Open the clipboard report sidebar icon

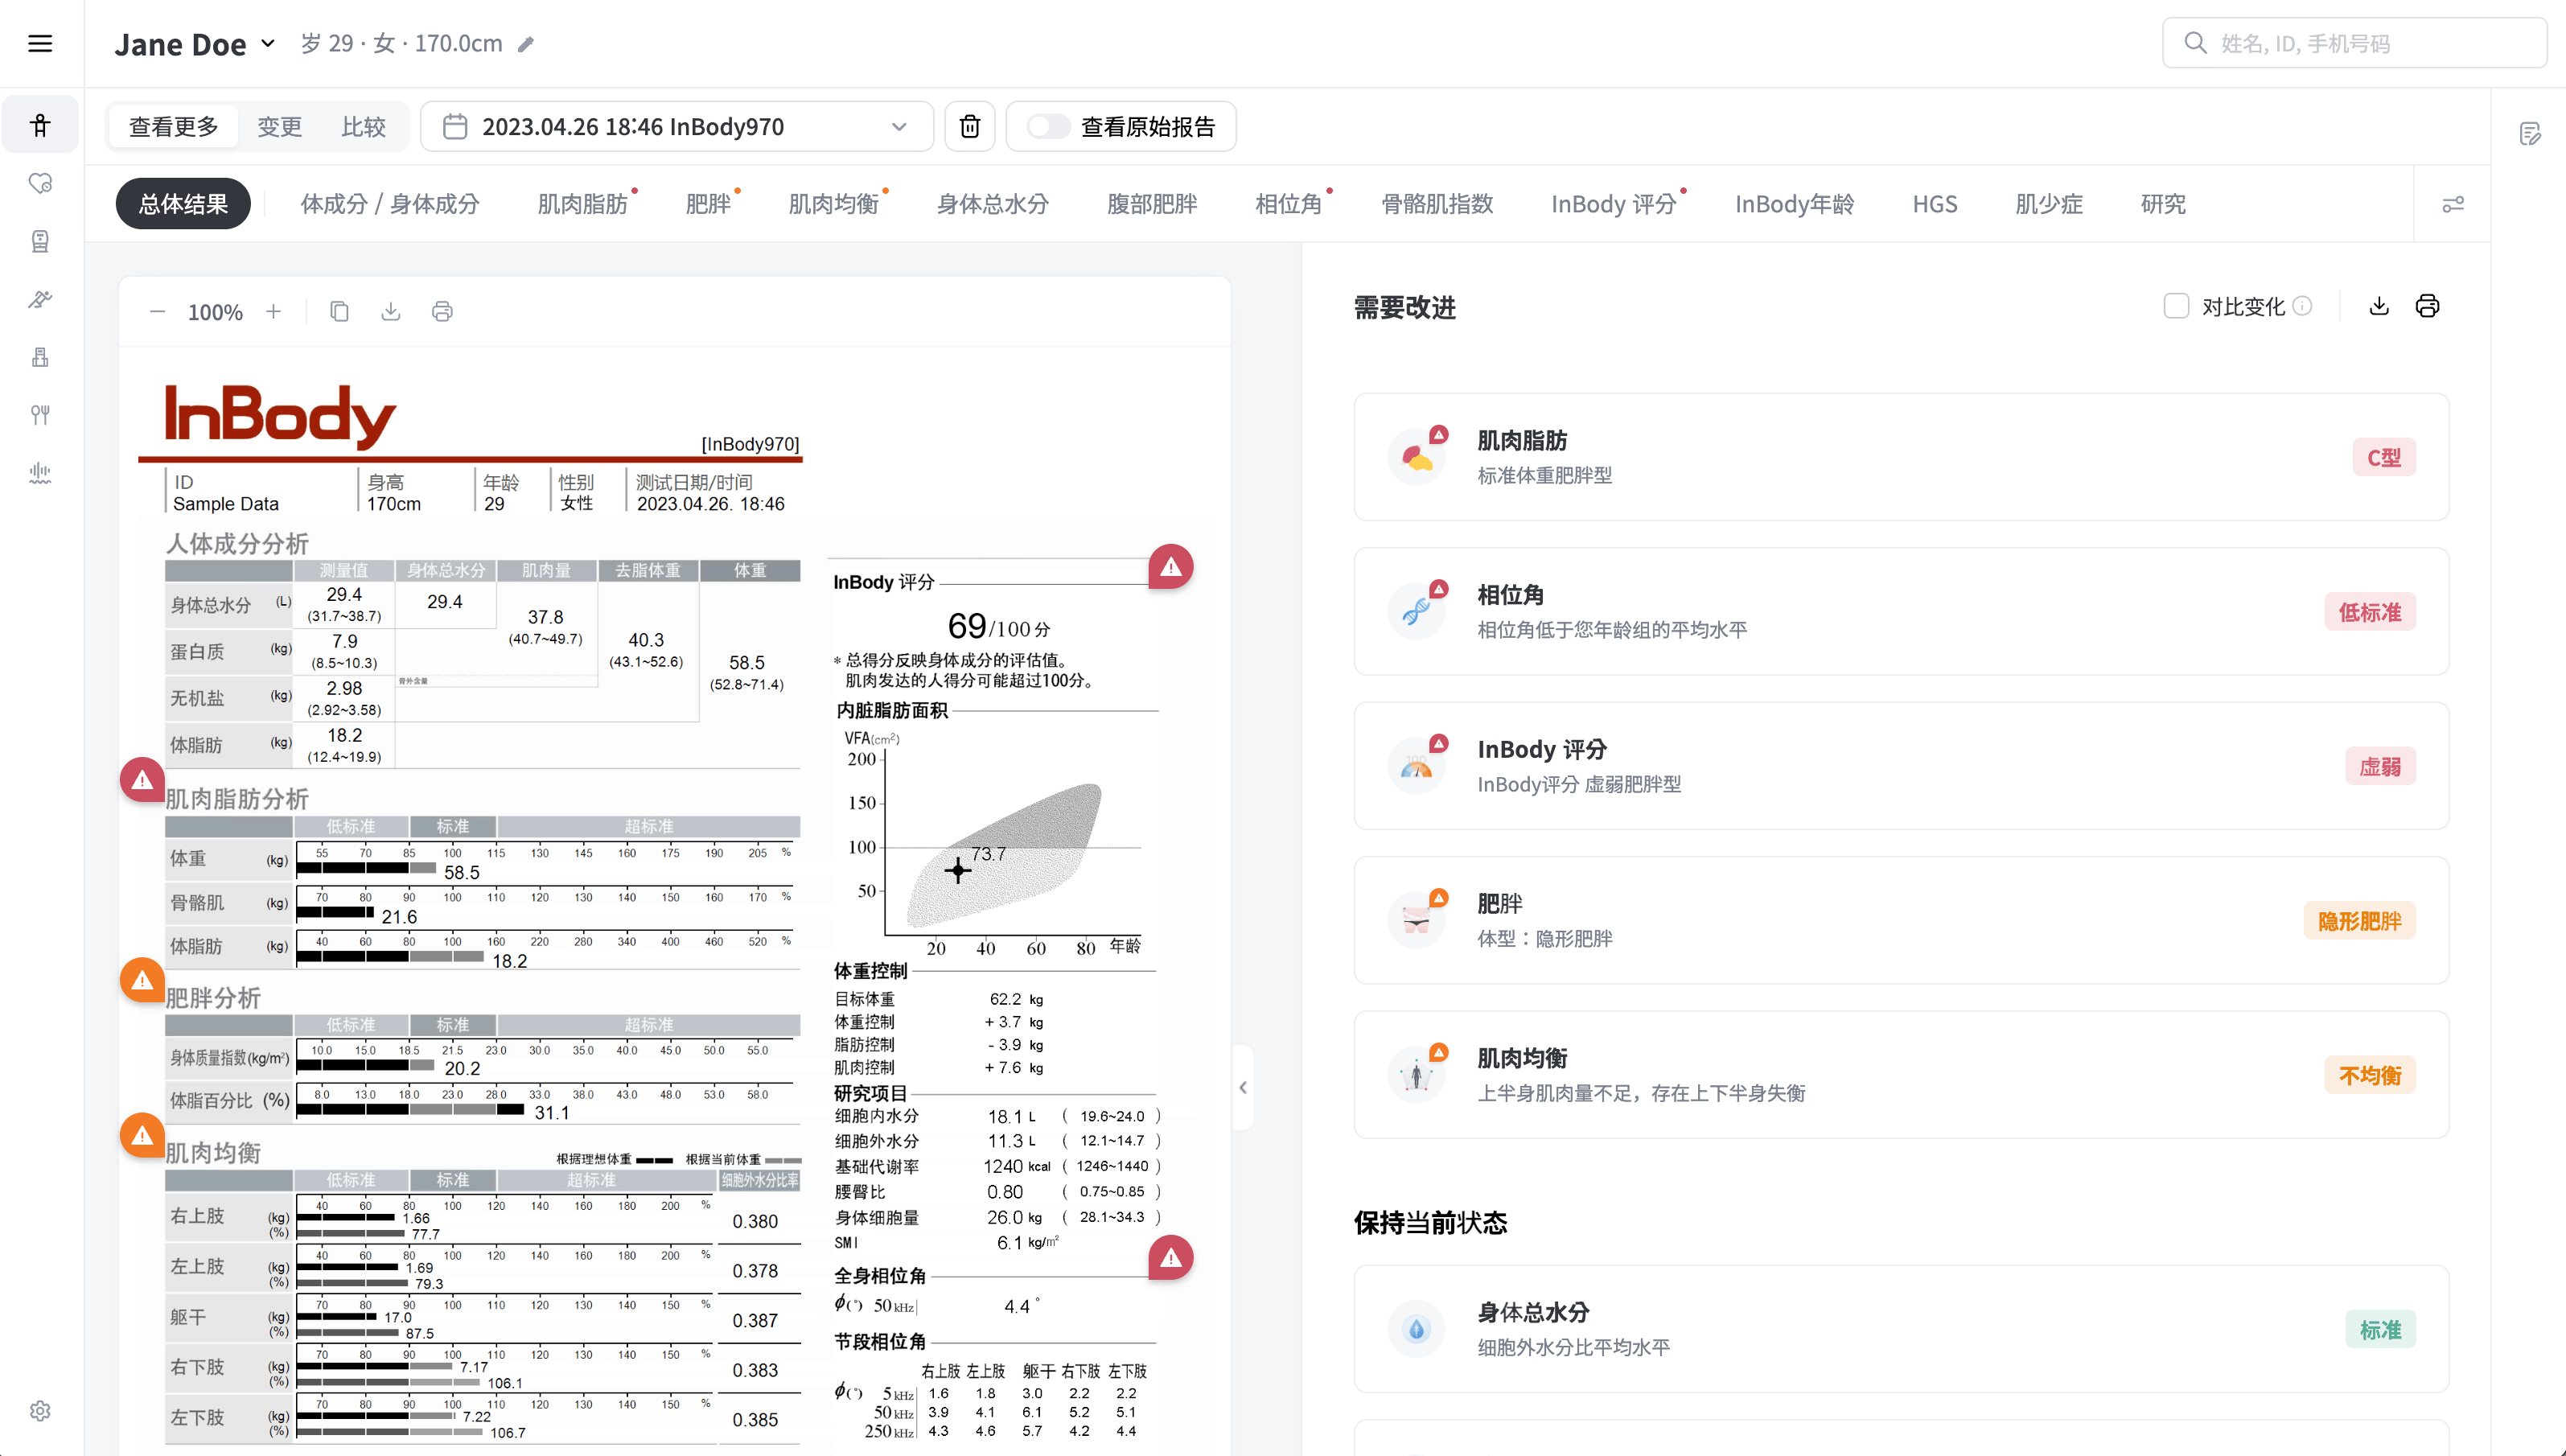[x=40, y=241]
